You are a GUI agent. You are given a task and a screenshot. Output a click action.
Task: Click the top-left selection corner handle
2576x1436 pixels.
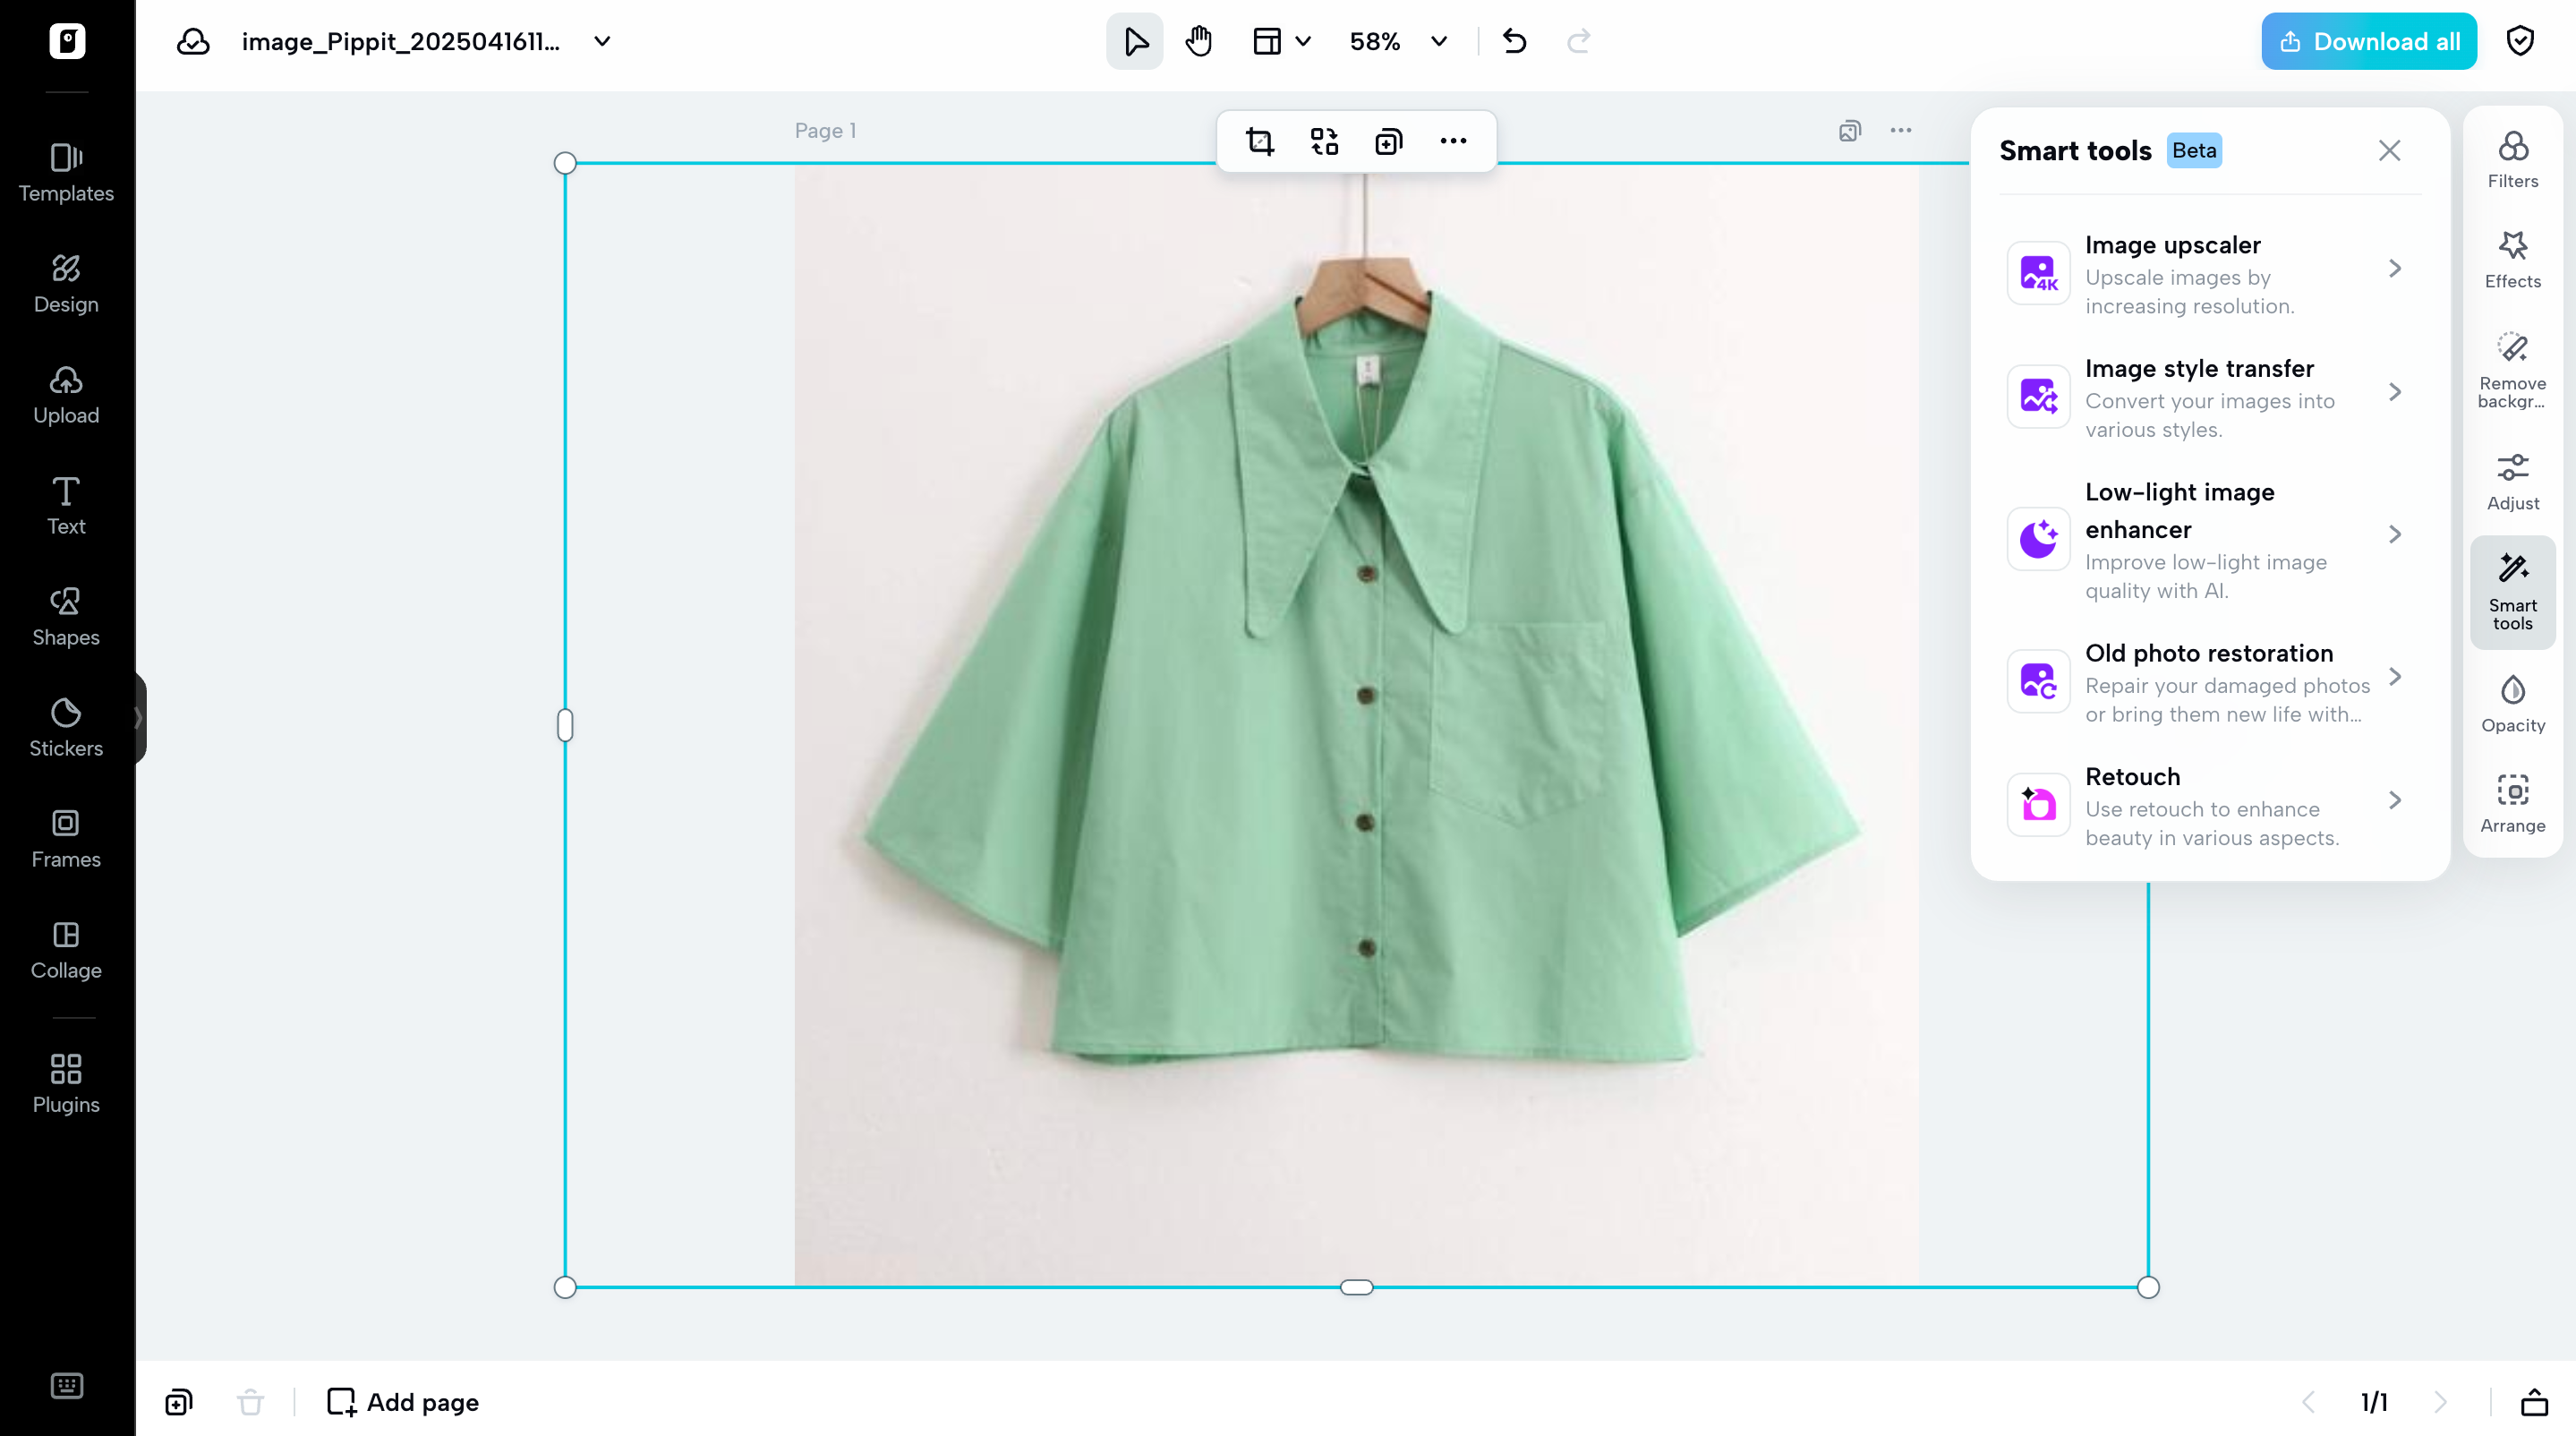pos(565,163)
